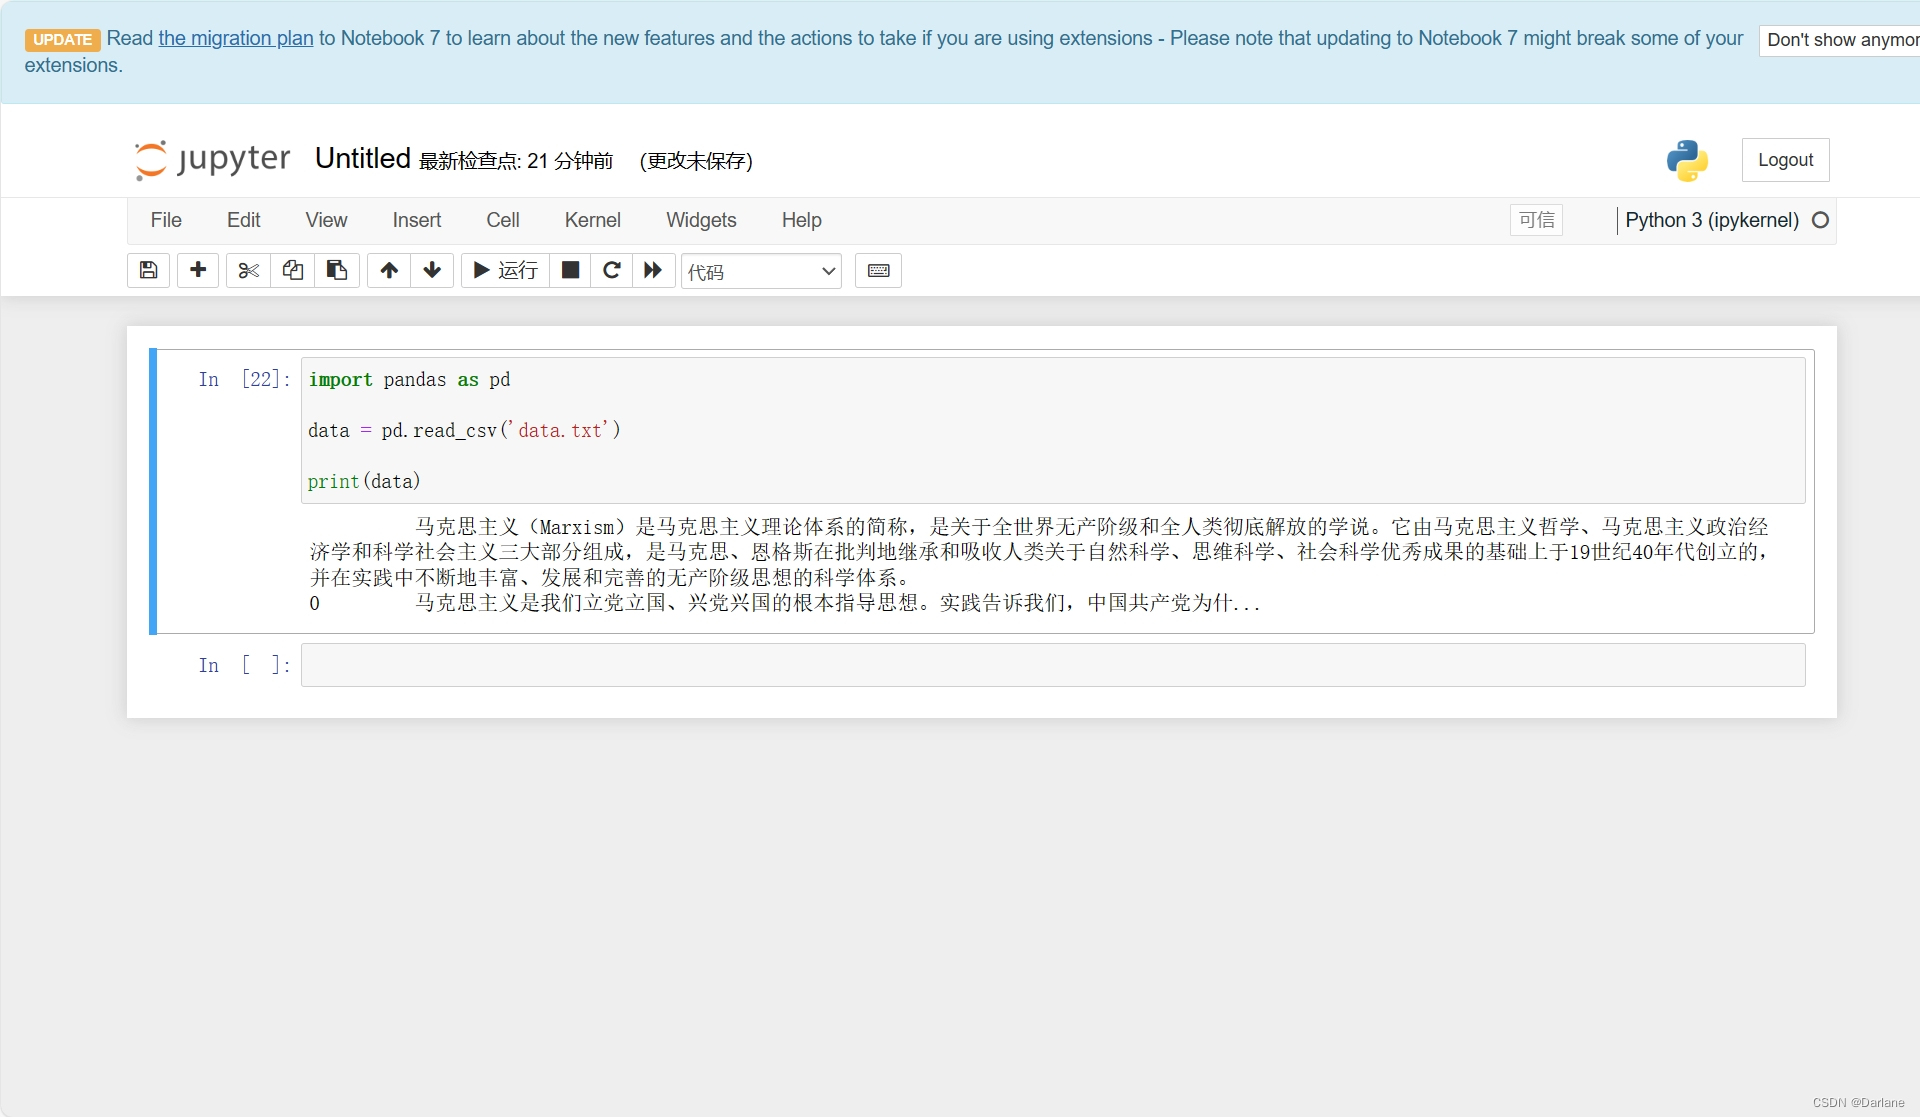Click into the empty code cell
The height and width of the screenshot is (1117, 1920).
(x=1052, y=665)
